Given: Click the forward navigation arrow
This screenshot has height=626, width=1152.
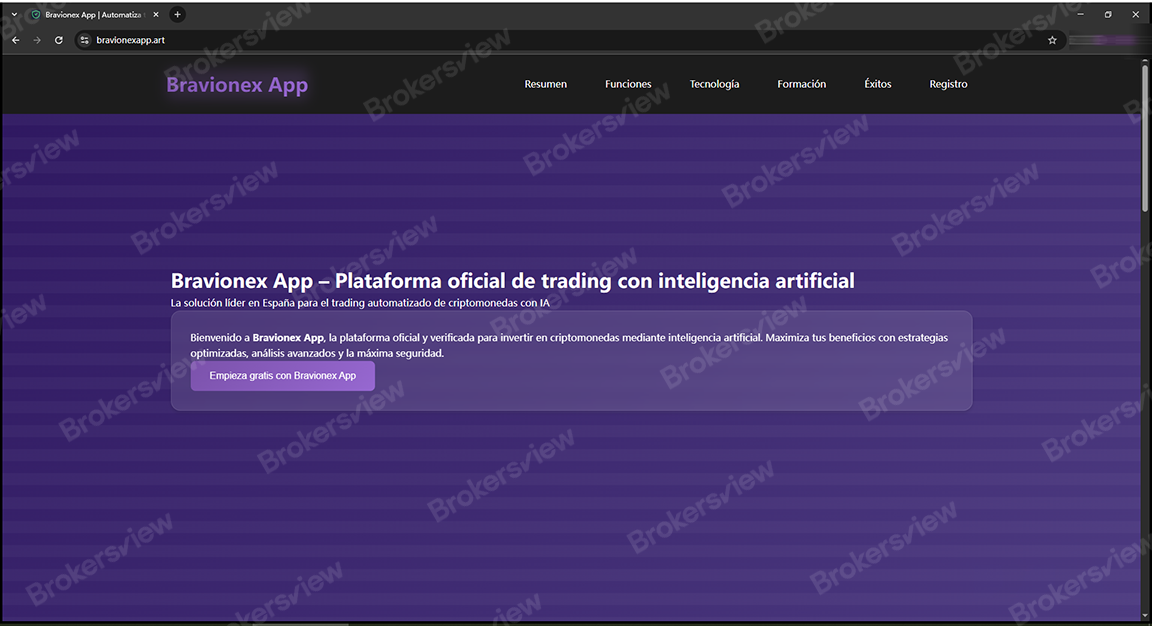Looking at the screenshot, I should (36, 40).
